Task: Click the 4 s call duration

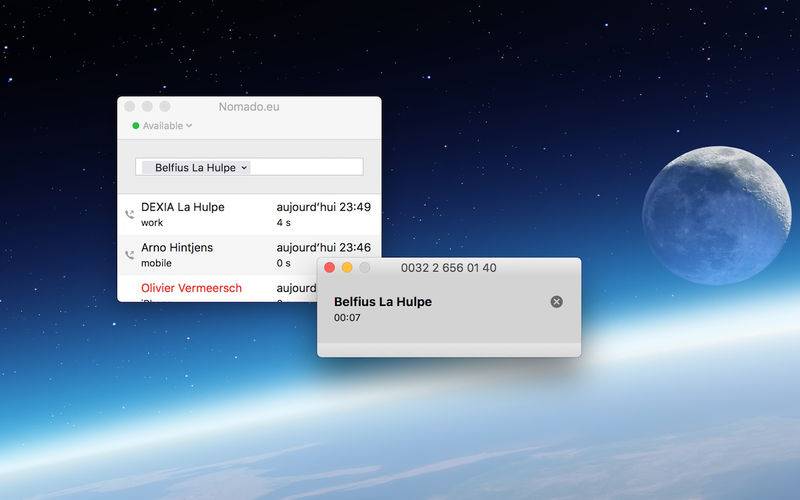Action: pos(284,222)
